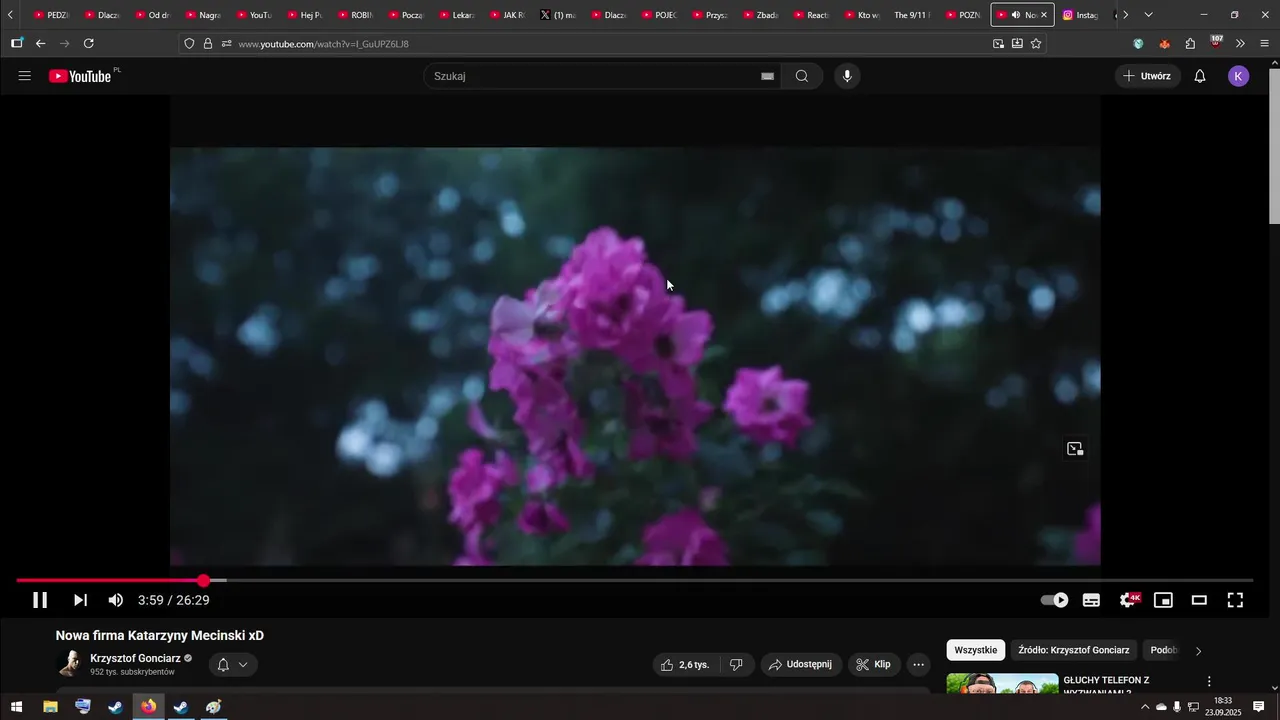This screenshot has height=720, width=1280.
Task: Open YouTube hamburger guide menu
Action: [x=25, y=76]
